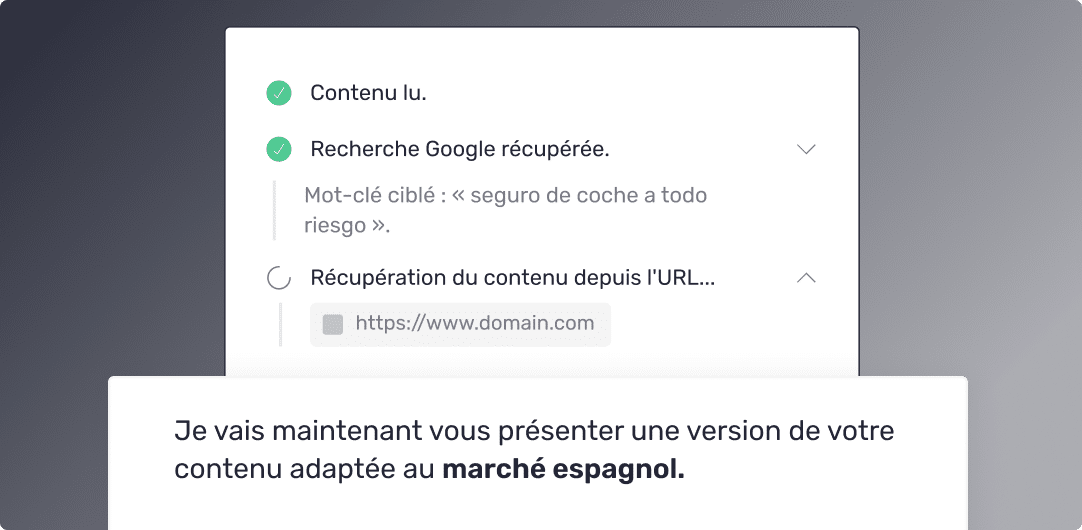Click the words "contenu adaptée au" in the message
The height and width of the screenshot is (530, 1082).
click(304, 469)
